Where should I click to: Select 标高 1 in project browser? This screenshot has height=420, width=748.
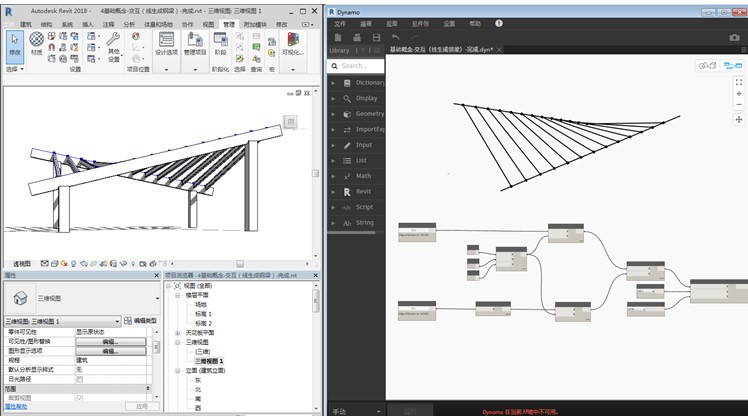203,314
